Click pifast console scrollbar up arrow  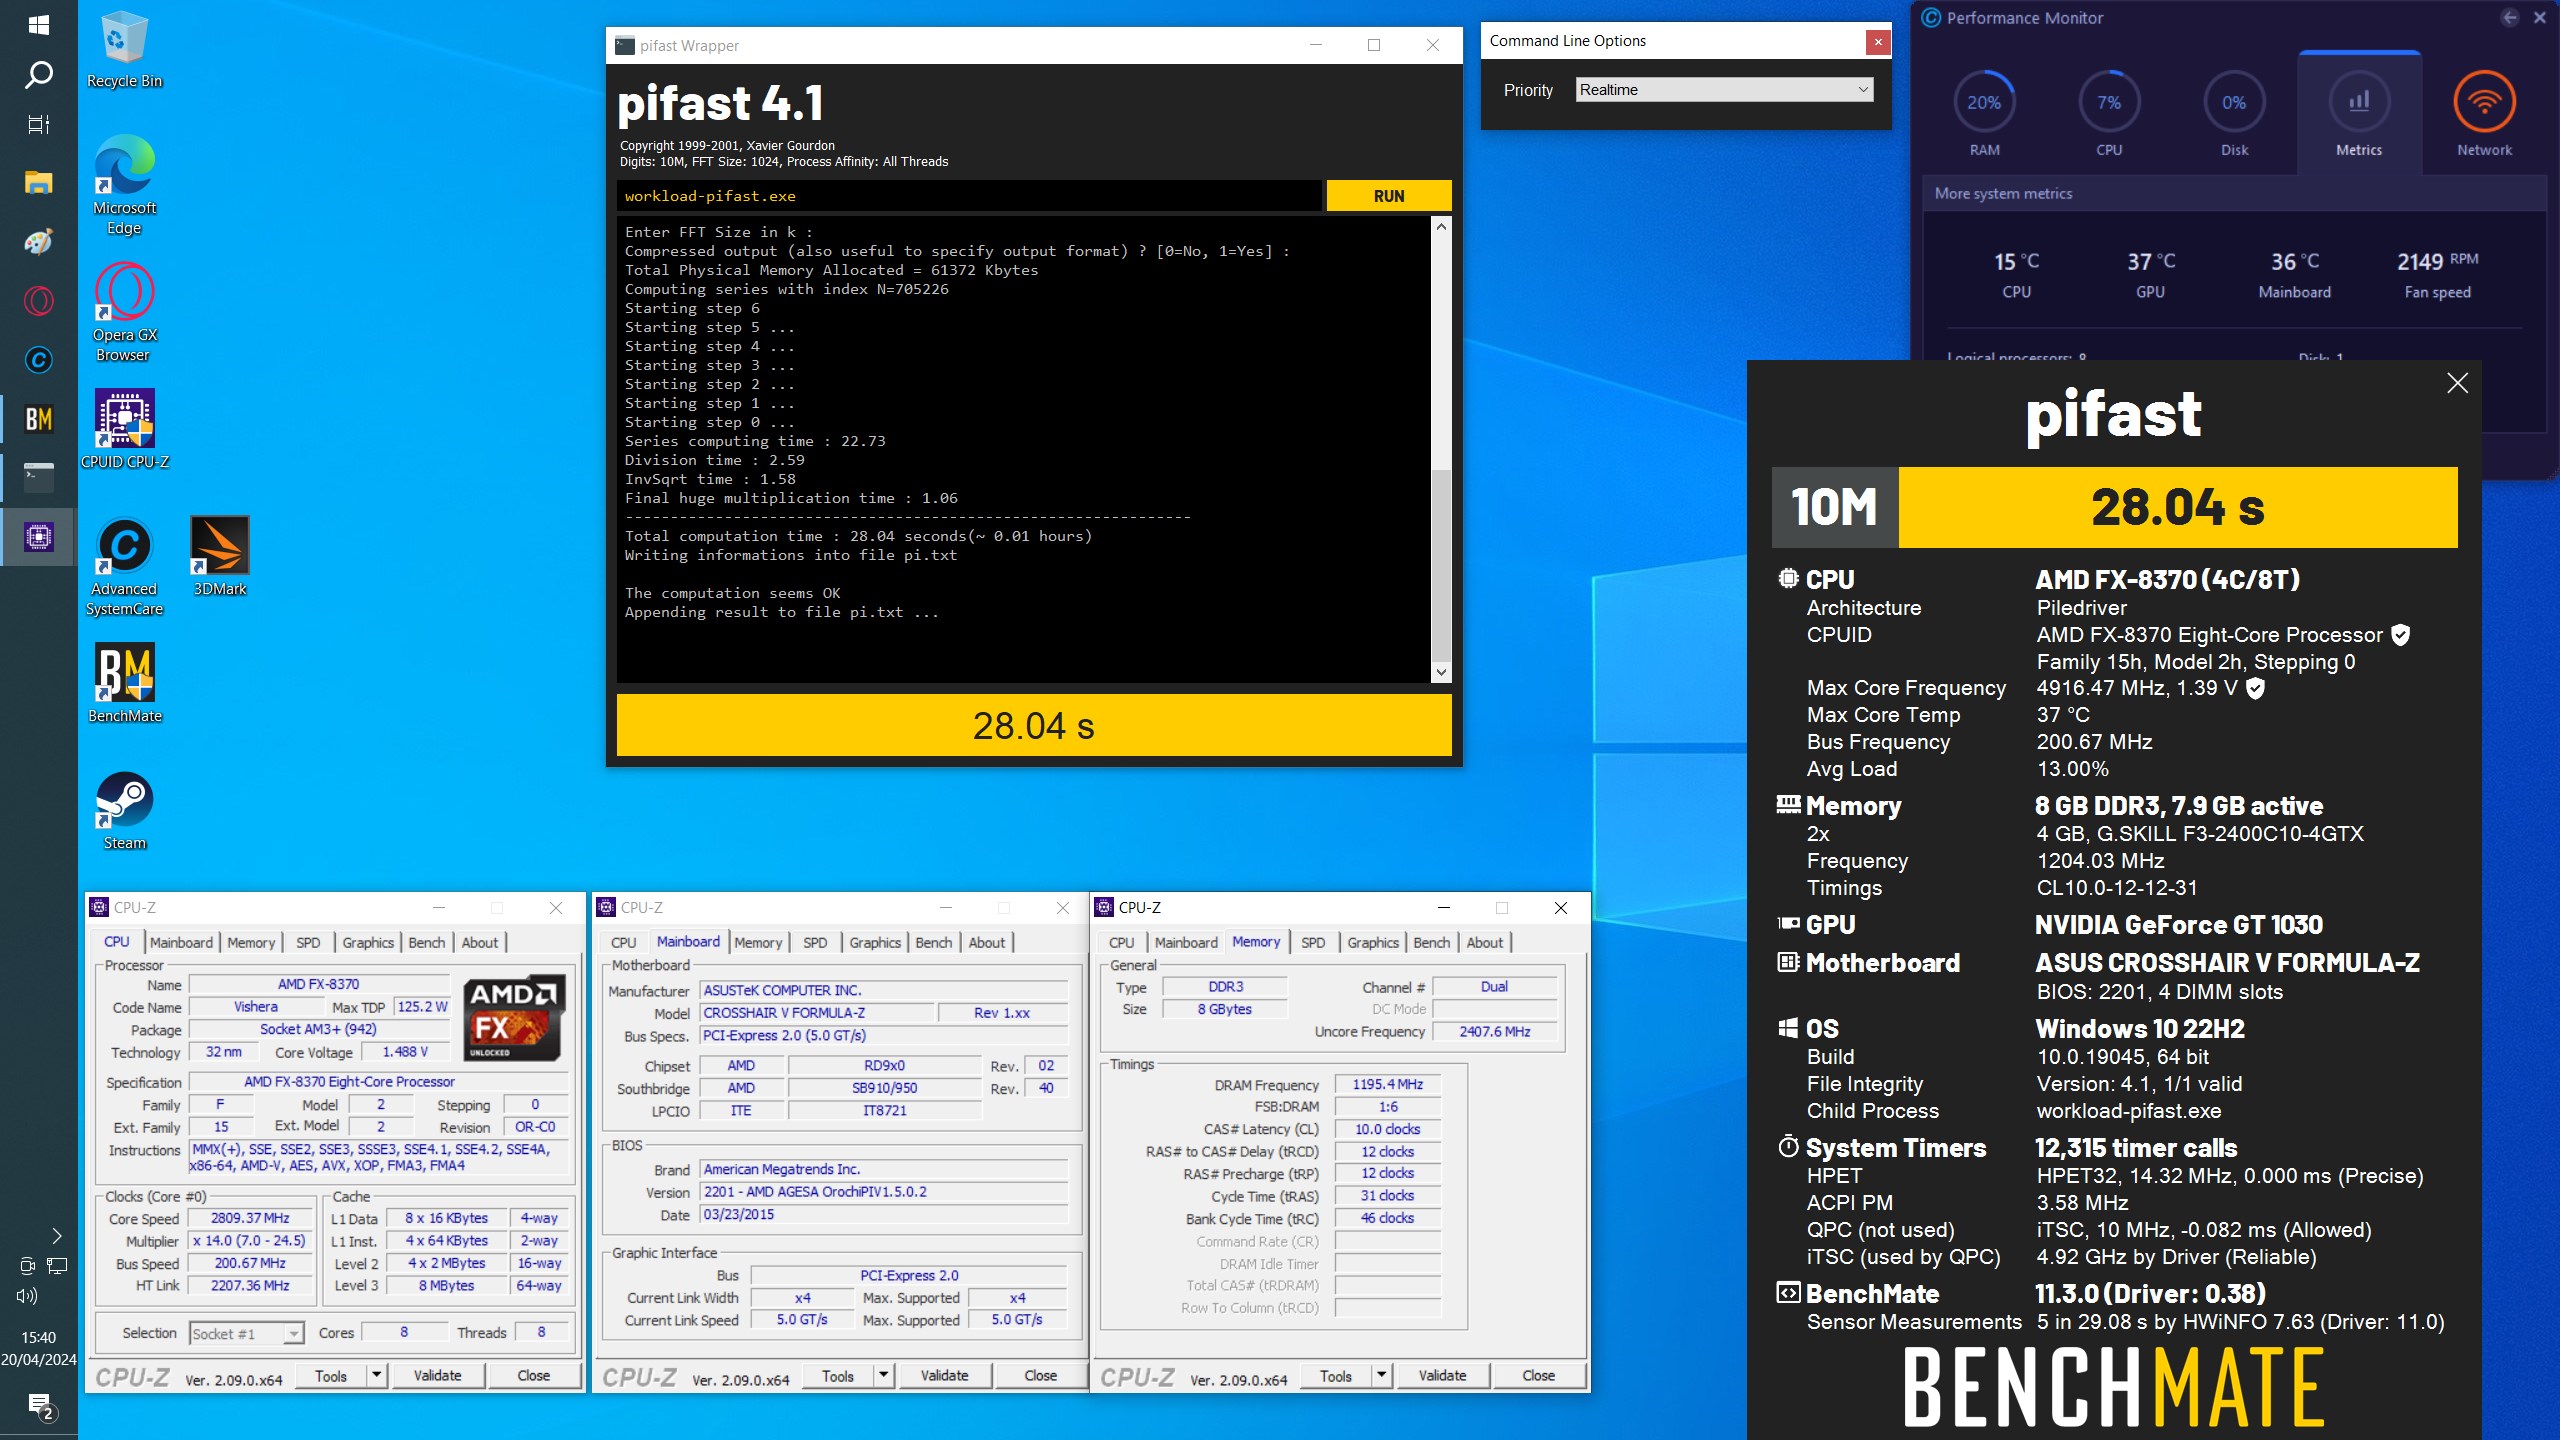coord(1441,226)
